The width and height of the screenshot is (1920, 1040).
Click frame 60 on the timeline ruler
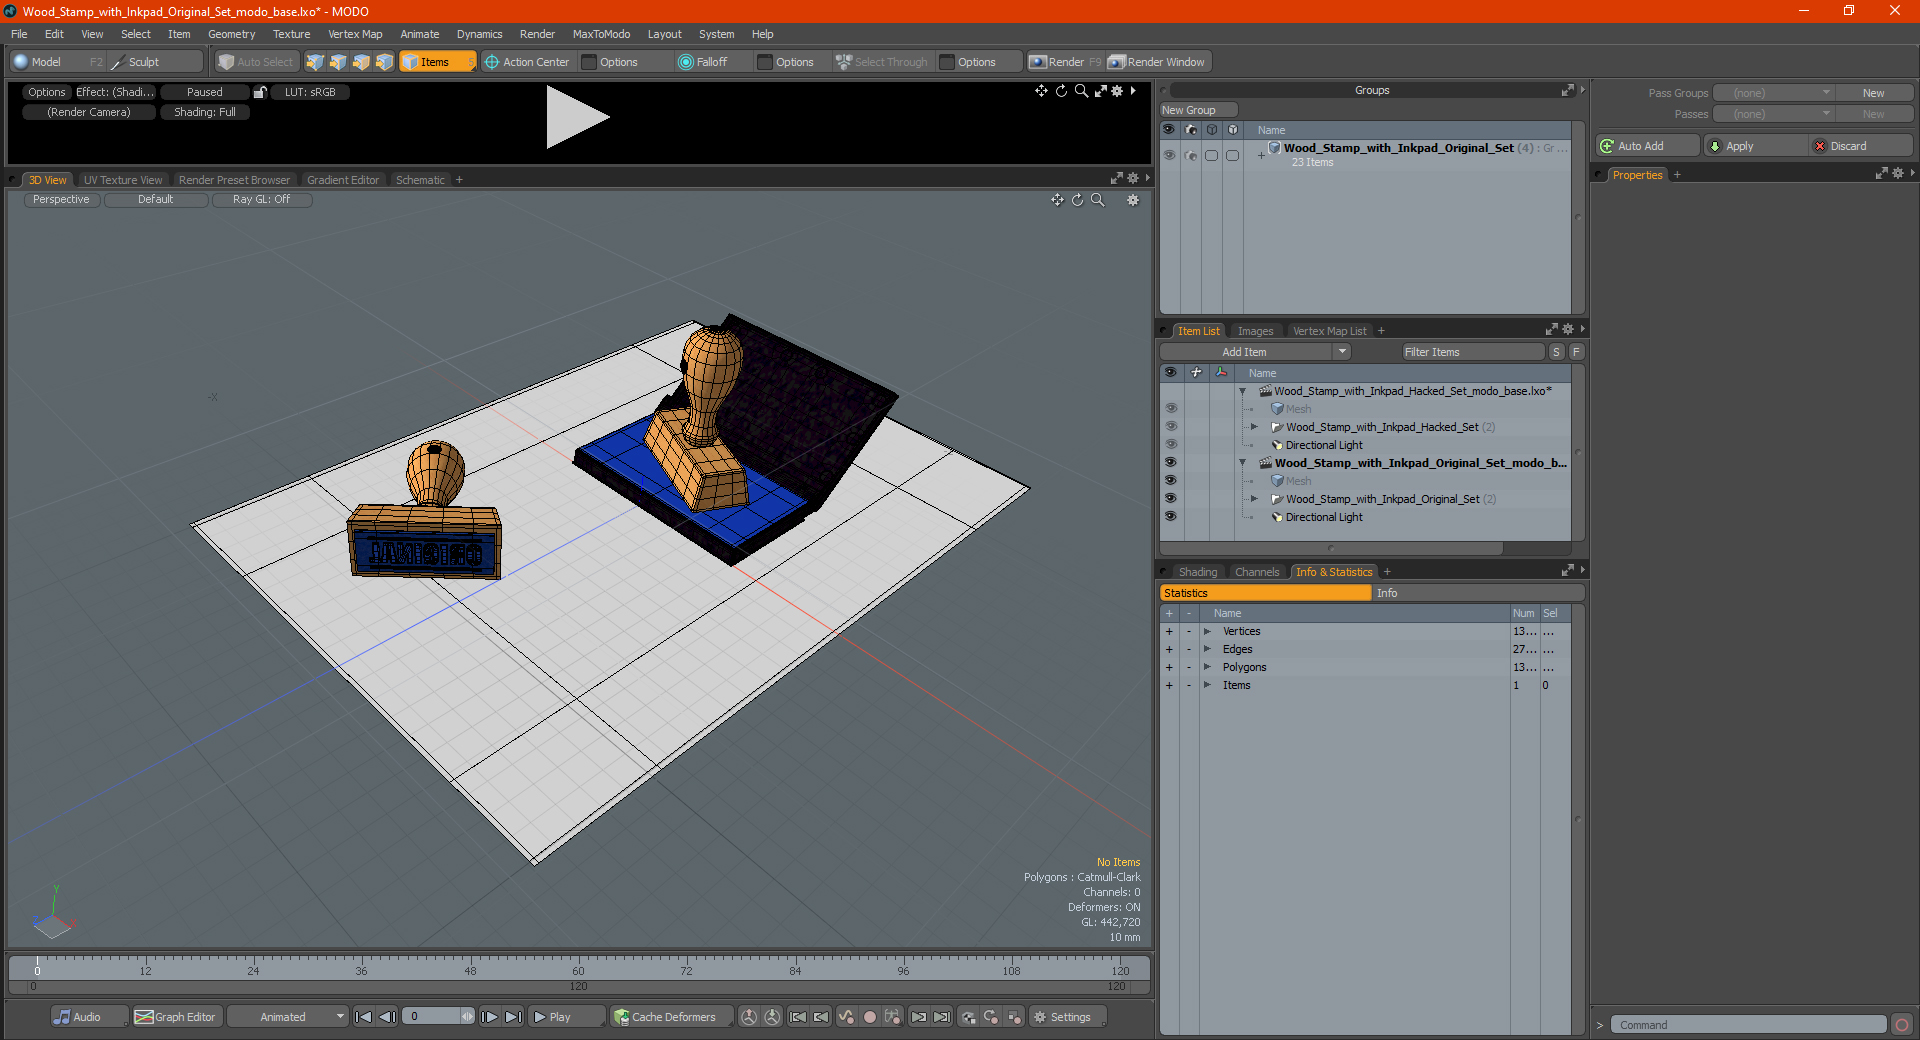click(578, 970)
